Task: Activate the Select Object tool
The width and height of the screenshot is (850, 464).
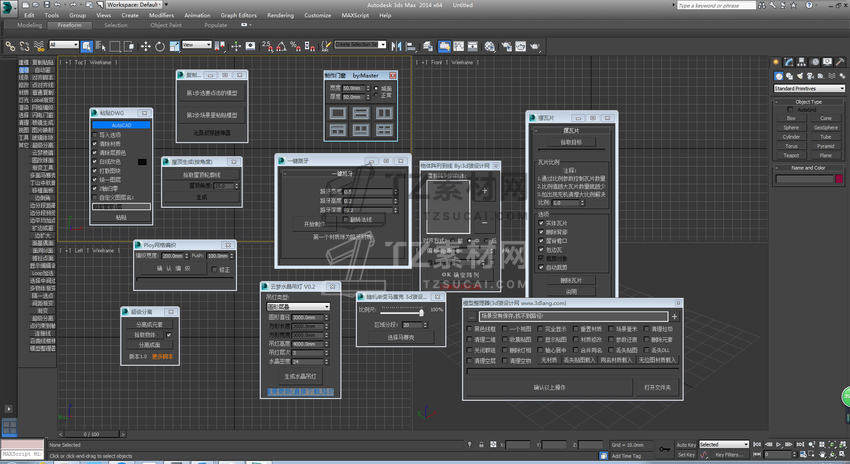Action: (x=87, y=46)
